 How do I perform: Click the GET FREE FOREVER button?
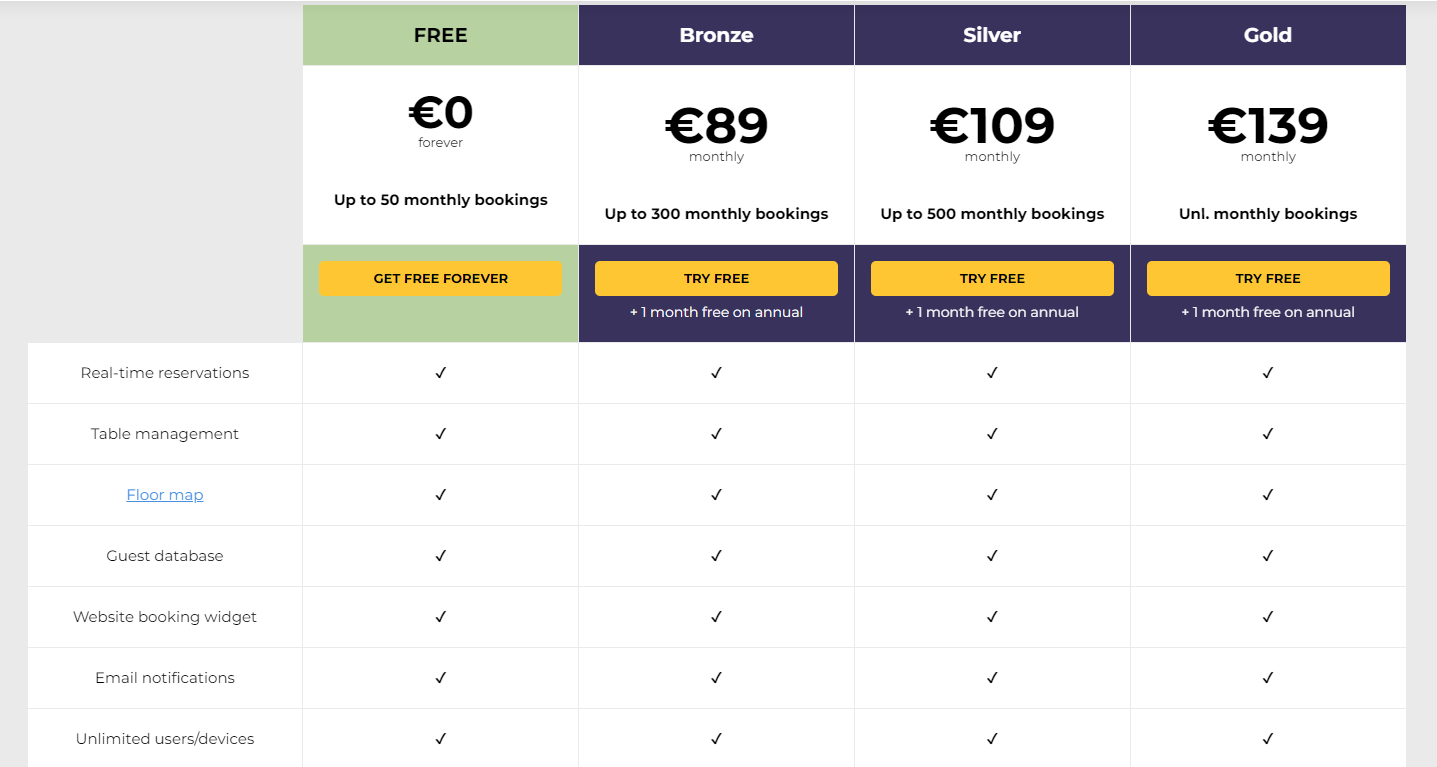[440, 278]
